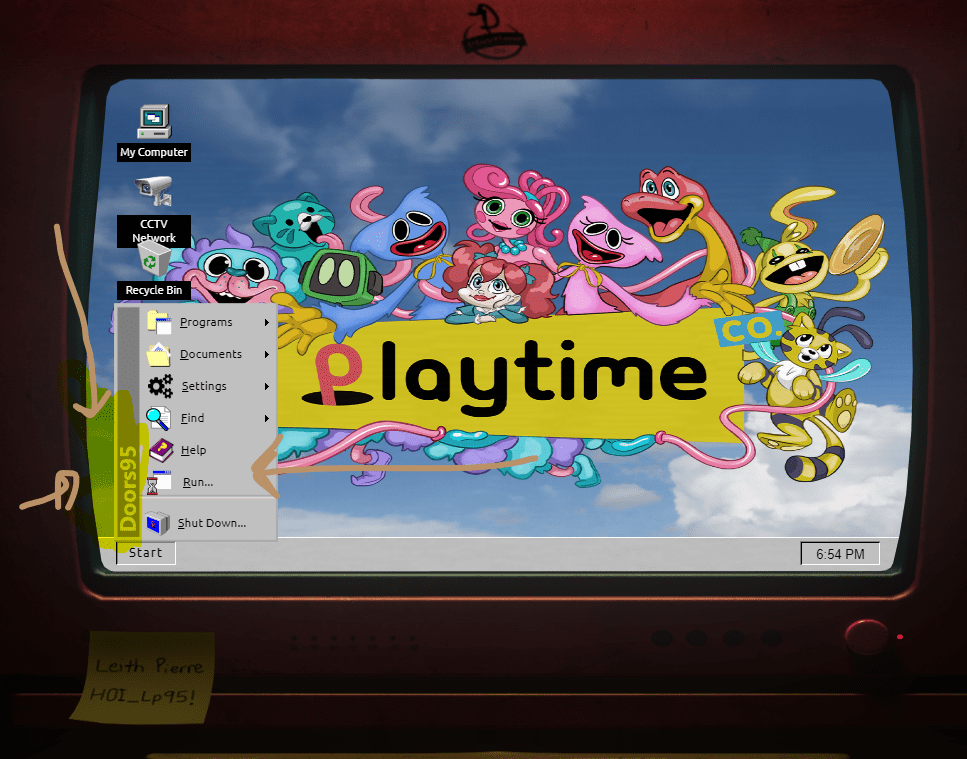Click the Settings gears icon
This screenshot has height=759, width=967.
160,387
